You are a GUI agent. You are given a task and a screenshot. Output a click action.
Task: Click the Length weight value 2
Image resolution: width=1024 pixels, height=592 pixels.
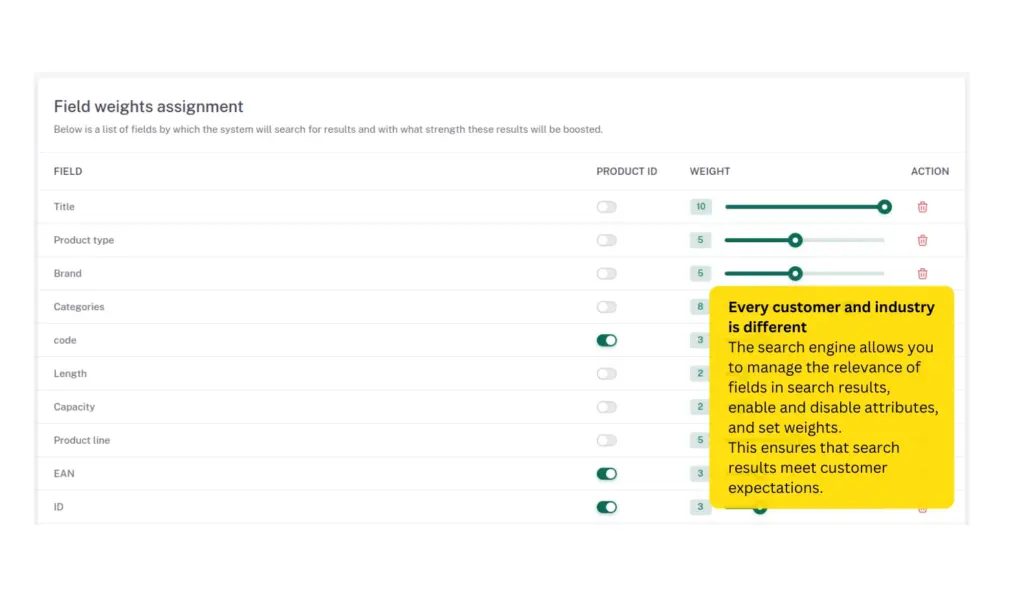pos(699,374)
